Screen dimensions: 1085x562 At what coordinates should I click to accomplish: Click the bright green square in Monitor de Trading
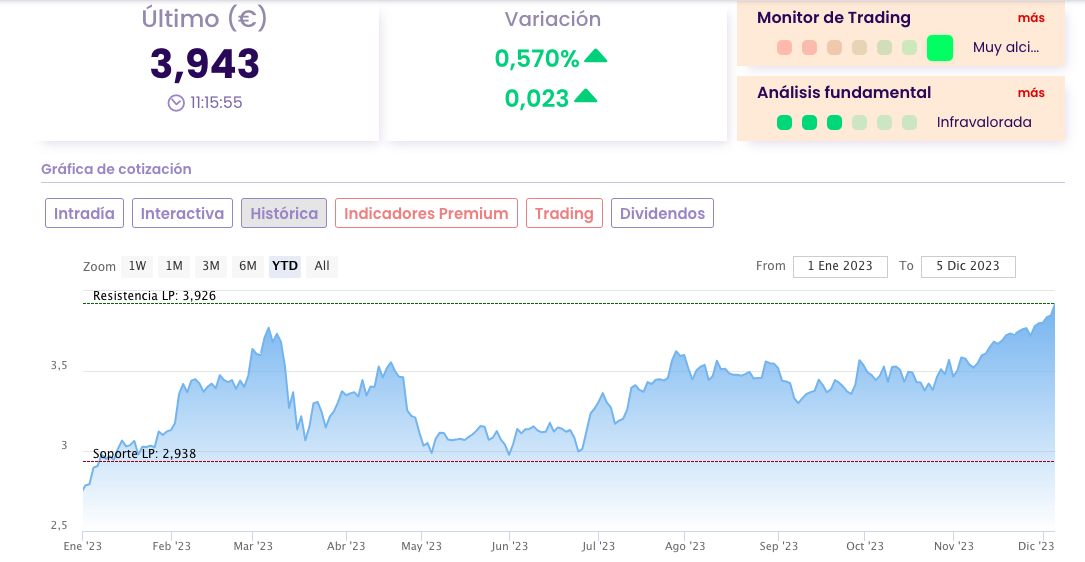940,47
